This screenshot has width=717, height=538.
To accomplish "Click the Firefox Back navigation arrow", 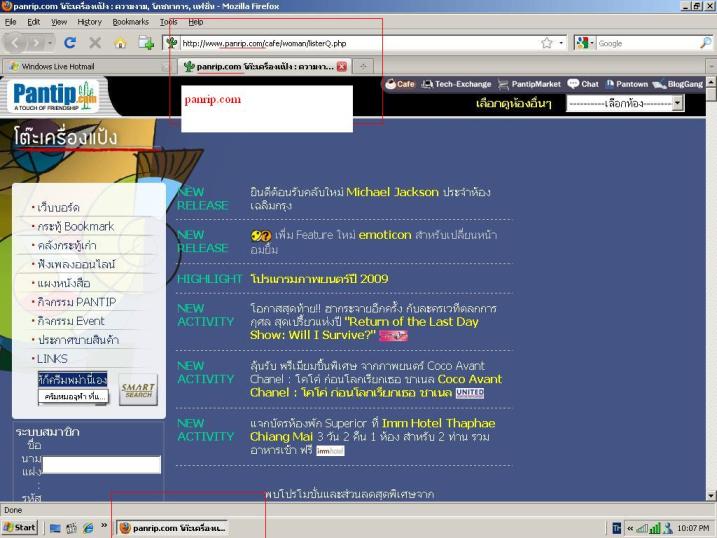I will (15, 43).
